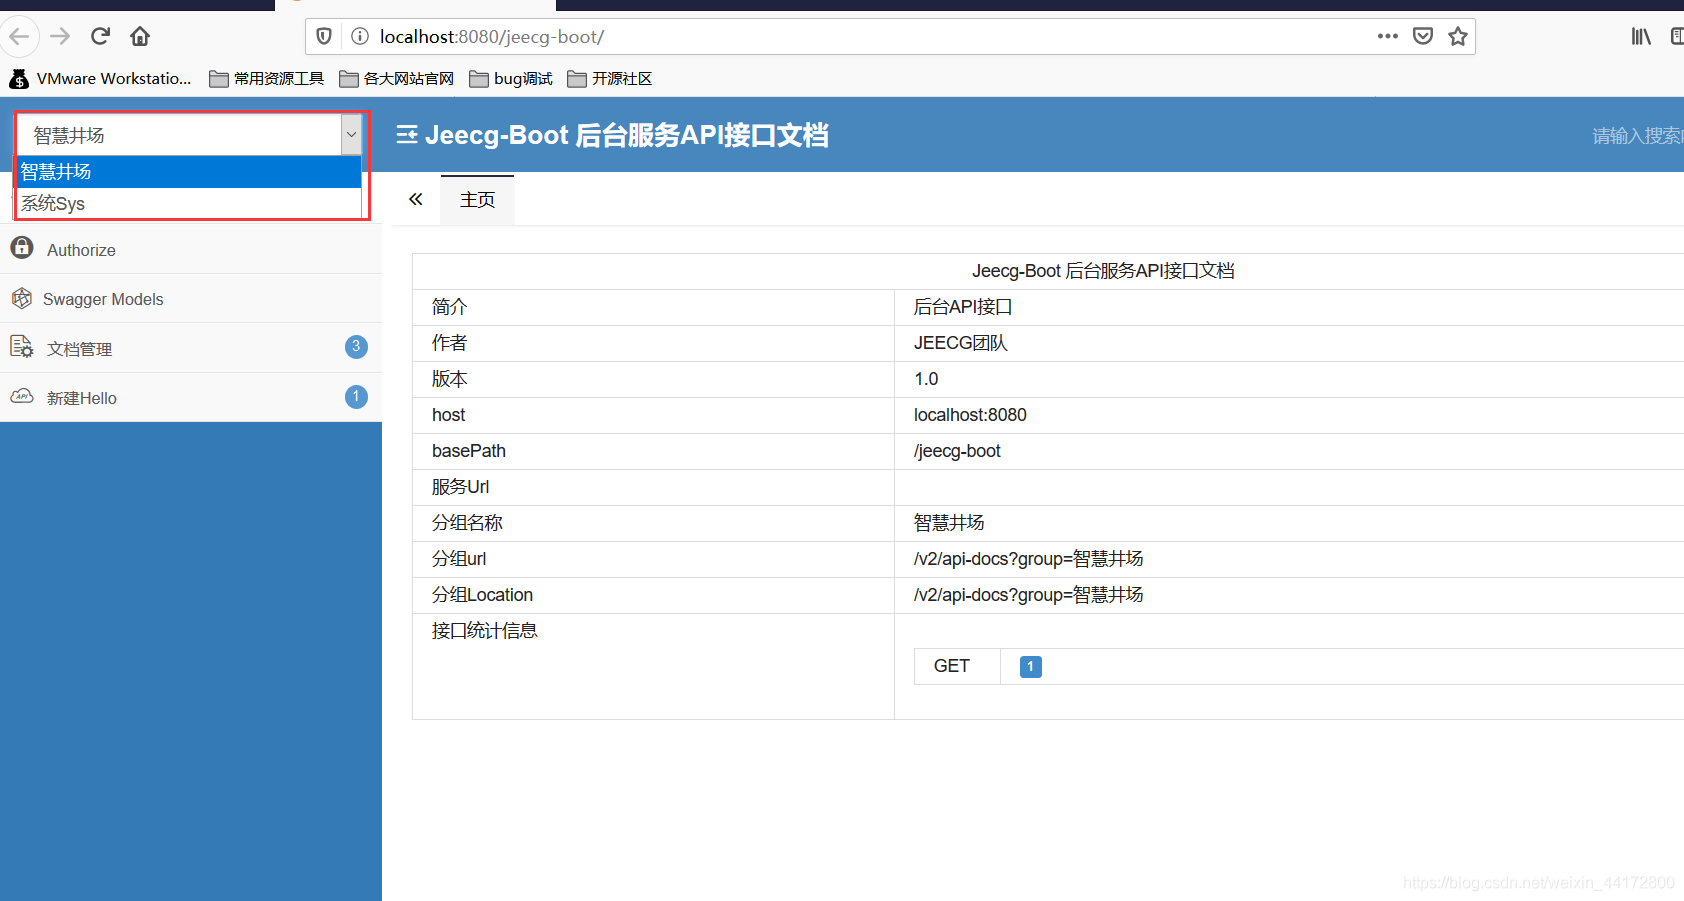This screenshot has height=901, width=1684.
Task: Open the browser library icon
Action: click(x=1641, y=37)
